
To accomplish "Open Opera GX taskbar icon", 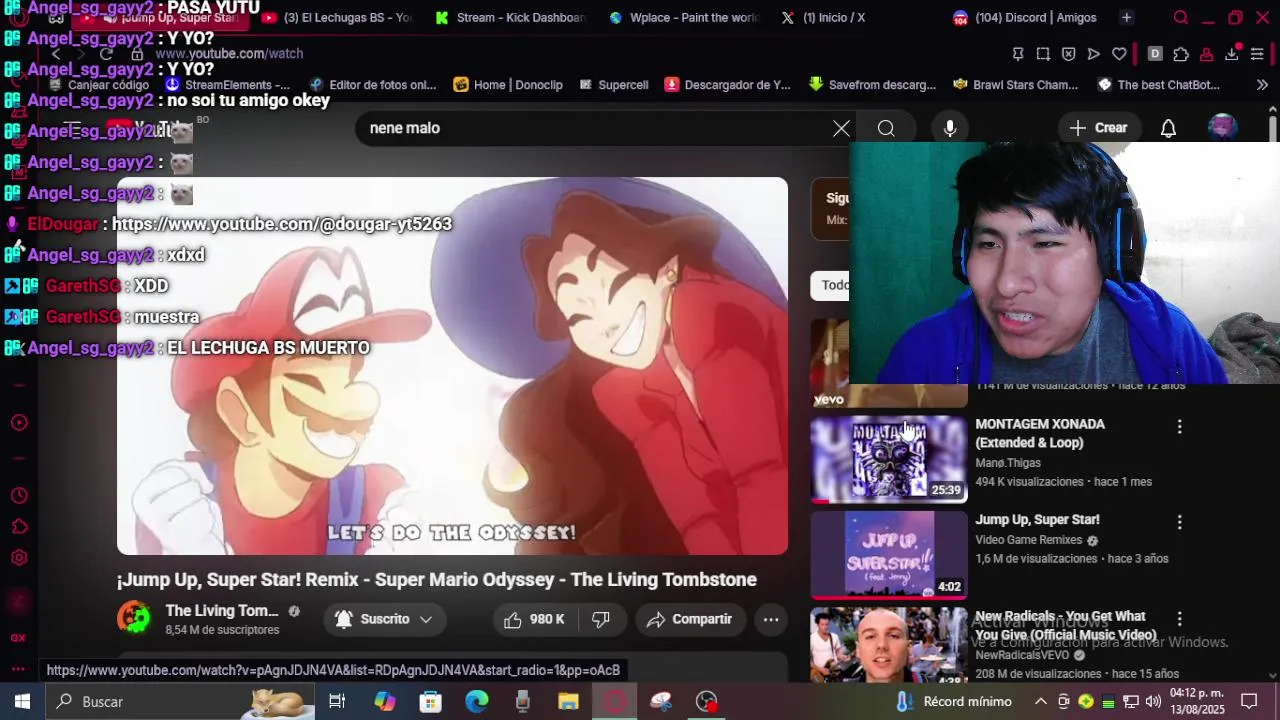I will point(614,702).
